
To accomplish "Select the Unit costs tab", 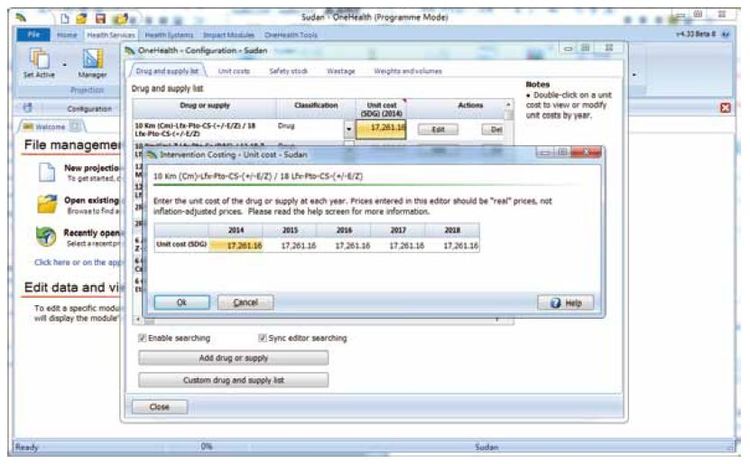I will pos(234,71).
